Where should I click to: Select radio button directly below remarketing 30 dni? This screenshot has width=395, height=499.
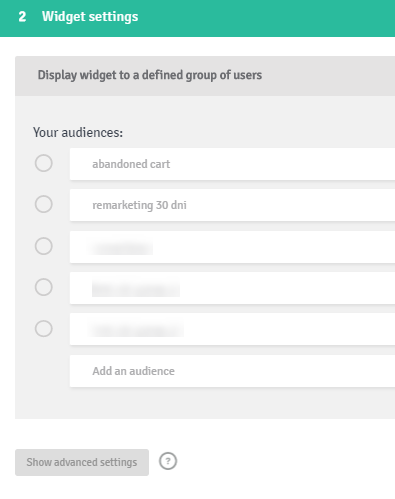pyautogui.click(x=44, y=246)
